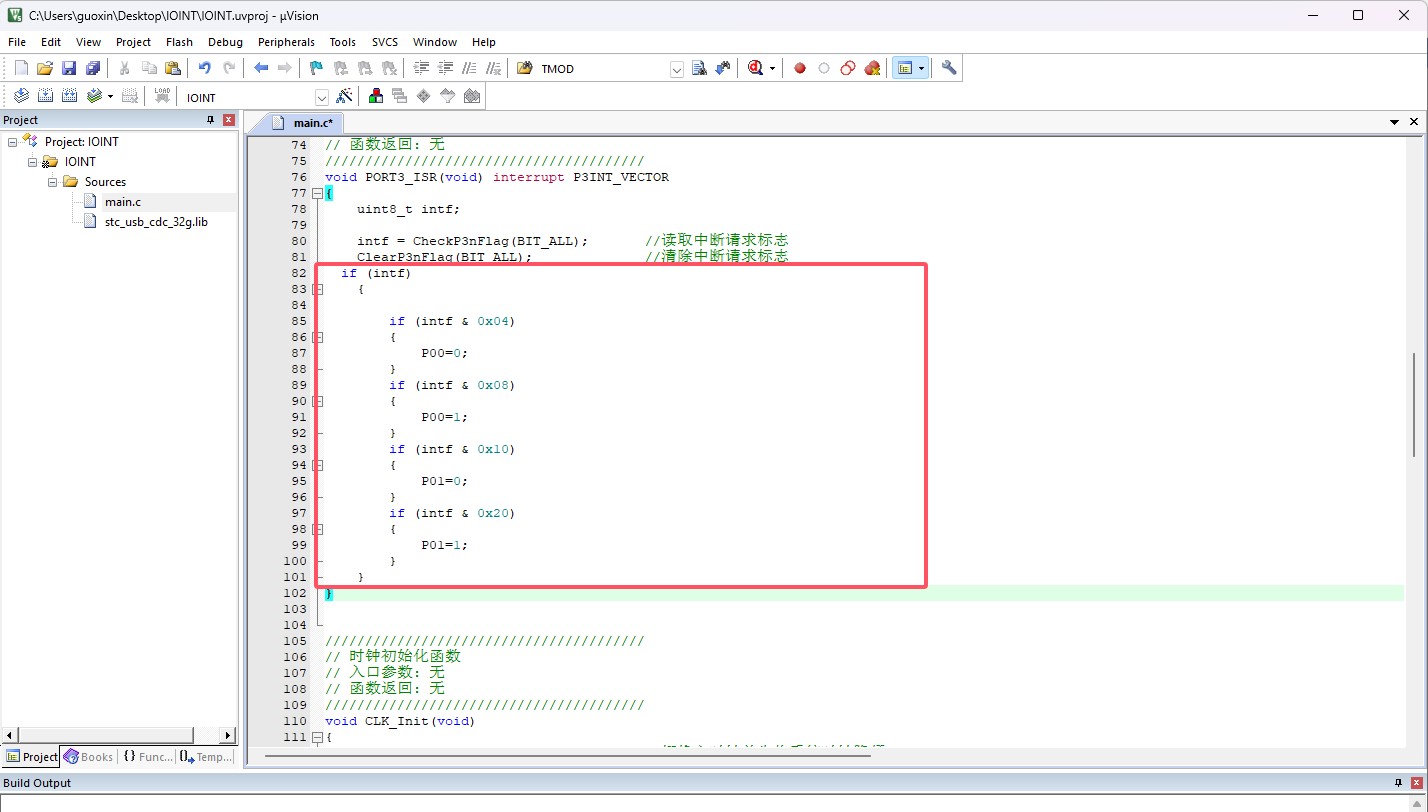Open the Configuration wrench icon
Image resolution: width=1428 pixels, height=812 pixels.
pos(949,68)
